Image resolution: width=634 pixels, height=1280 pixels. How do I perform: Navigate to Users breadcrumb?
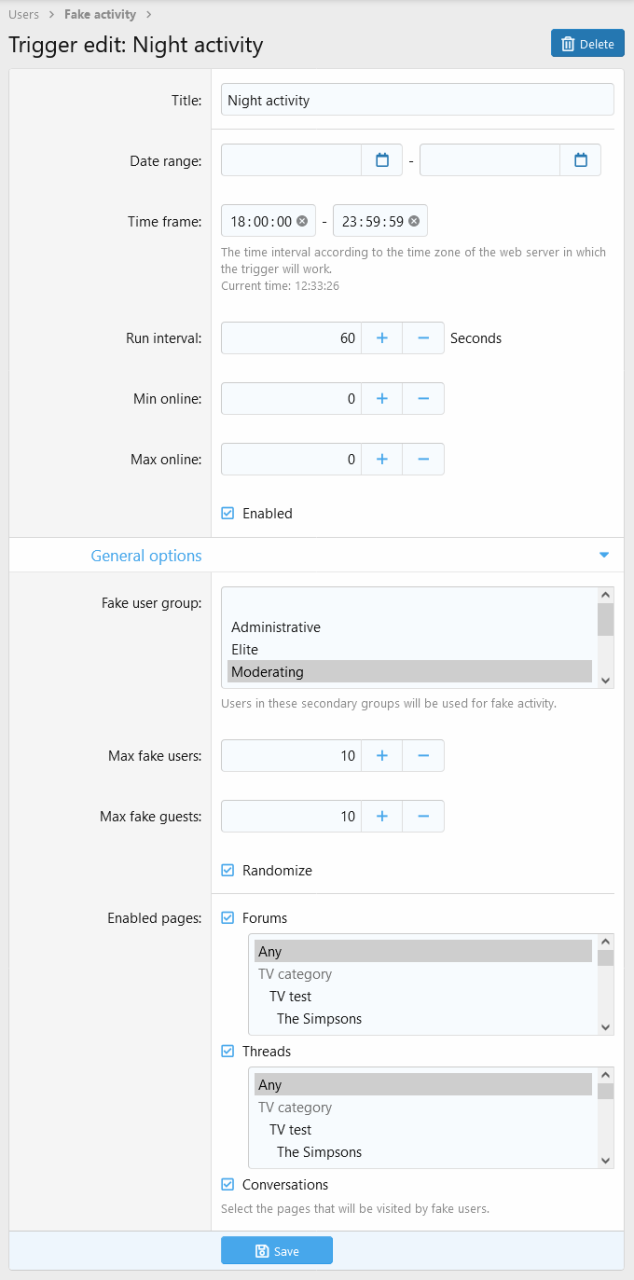click(23, 15)
